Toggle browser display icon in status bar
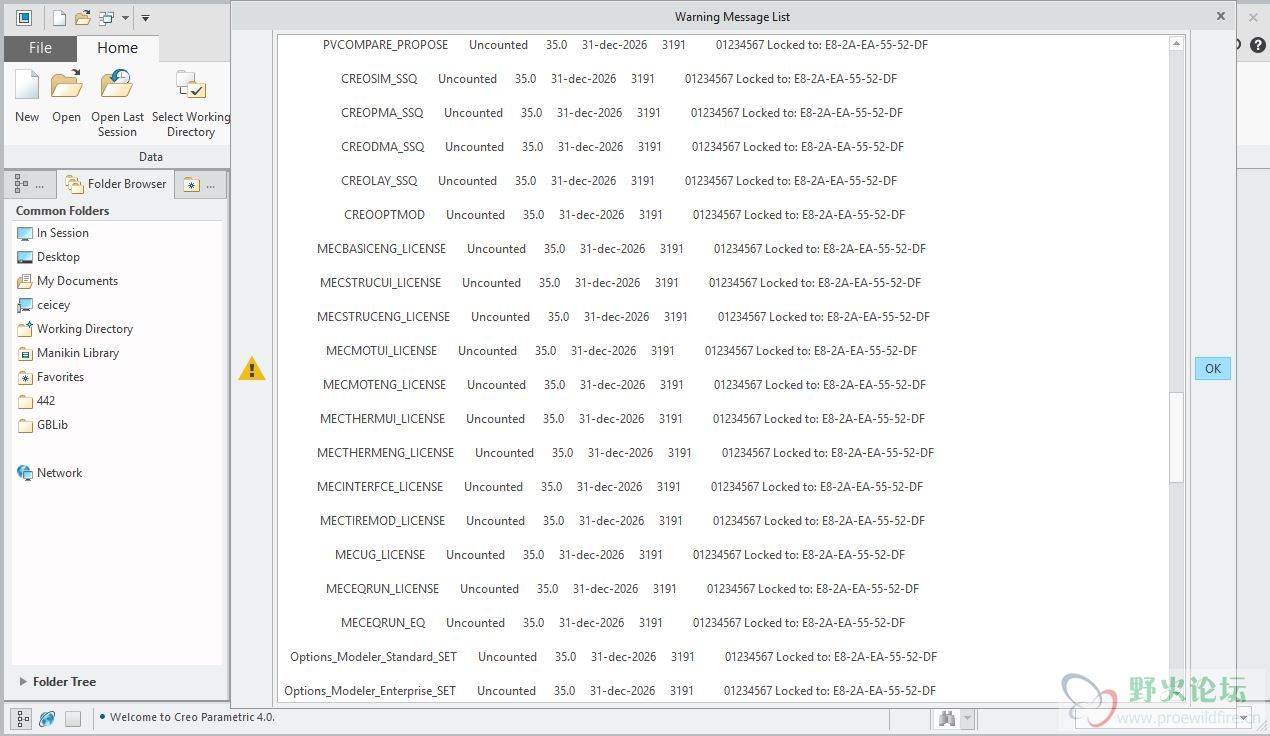This screenshot has width=1270, height=736. (x=47, y=718)
